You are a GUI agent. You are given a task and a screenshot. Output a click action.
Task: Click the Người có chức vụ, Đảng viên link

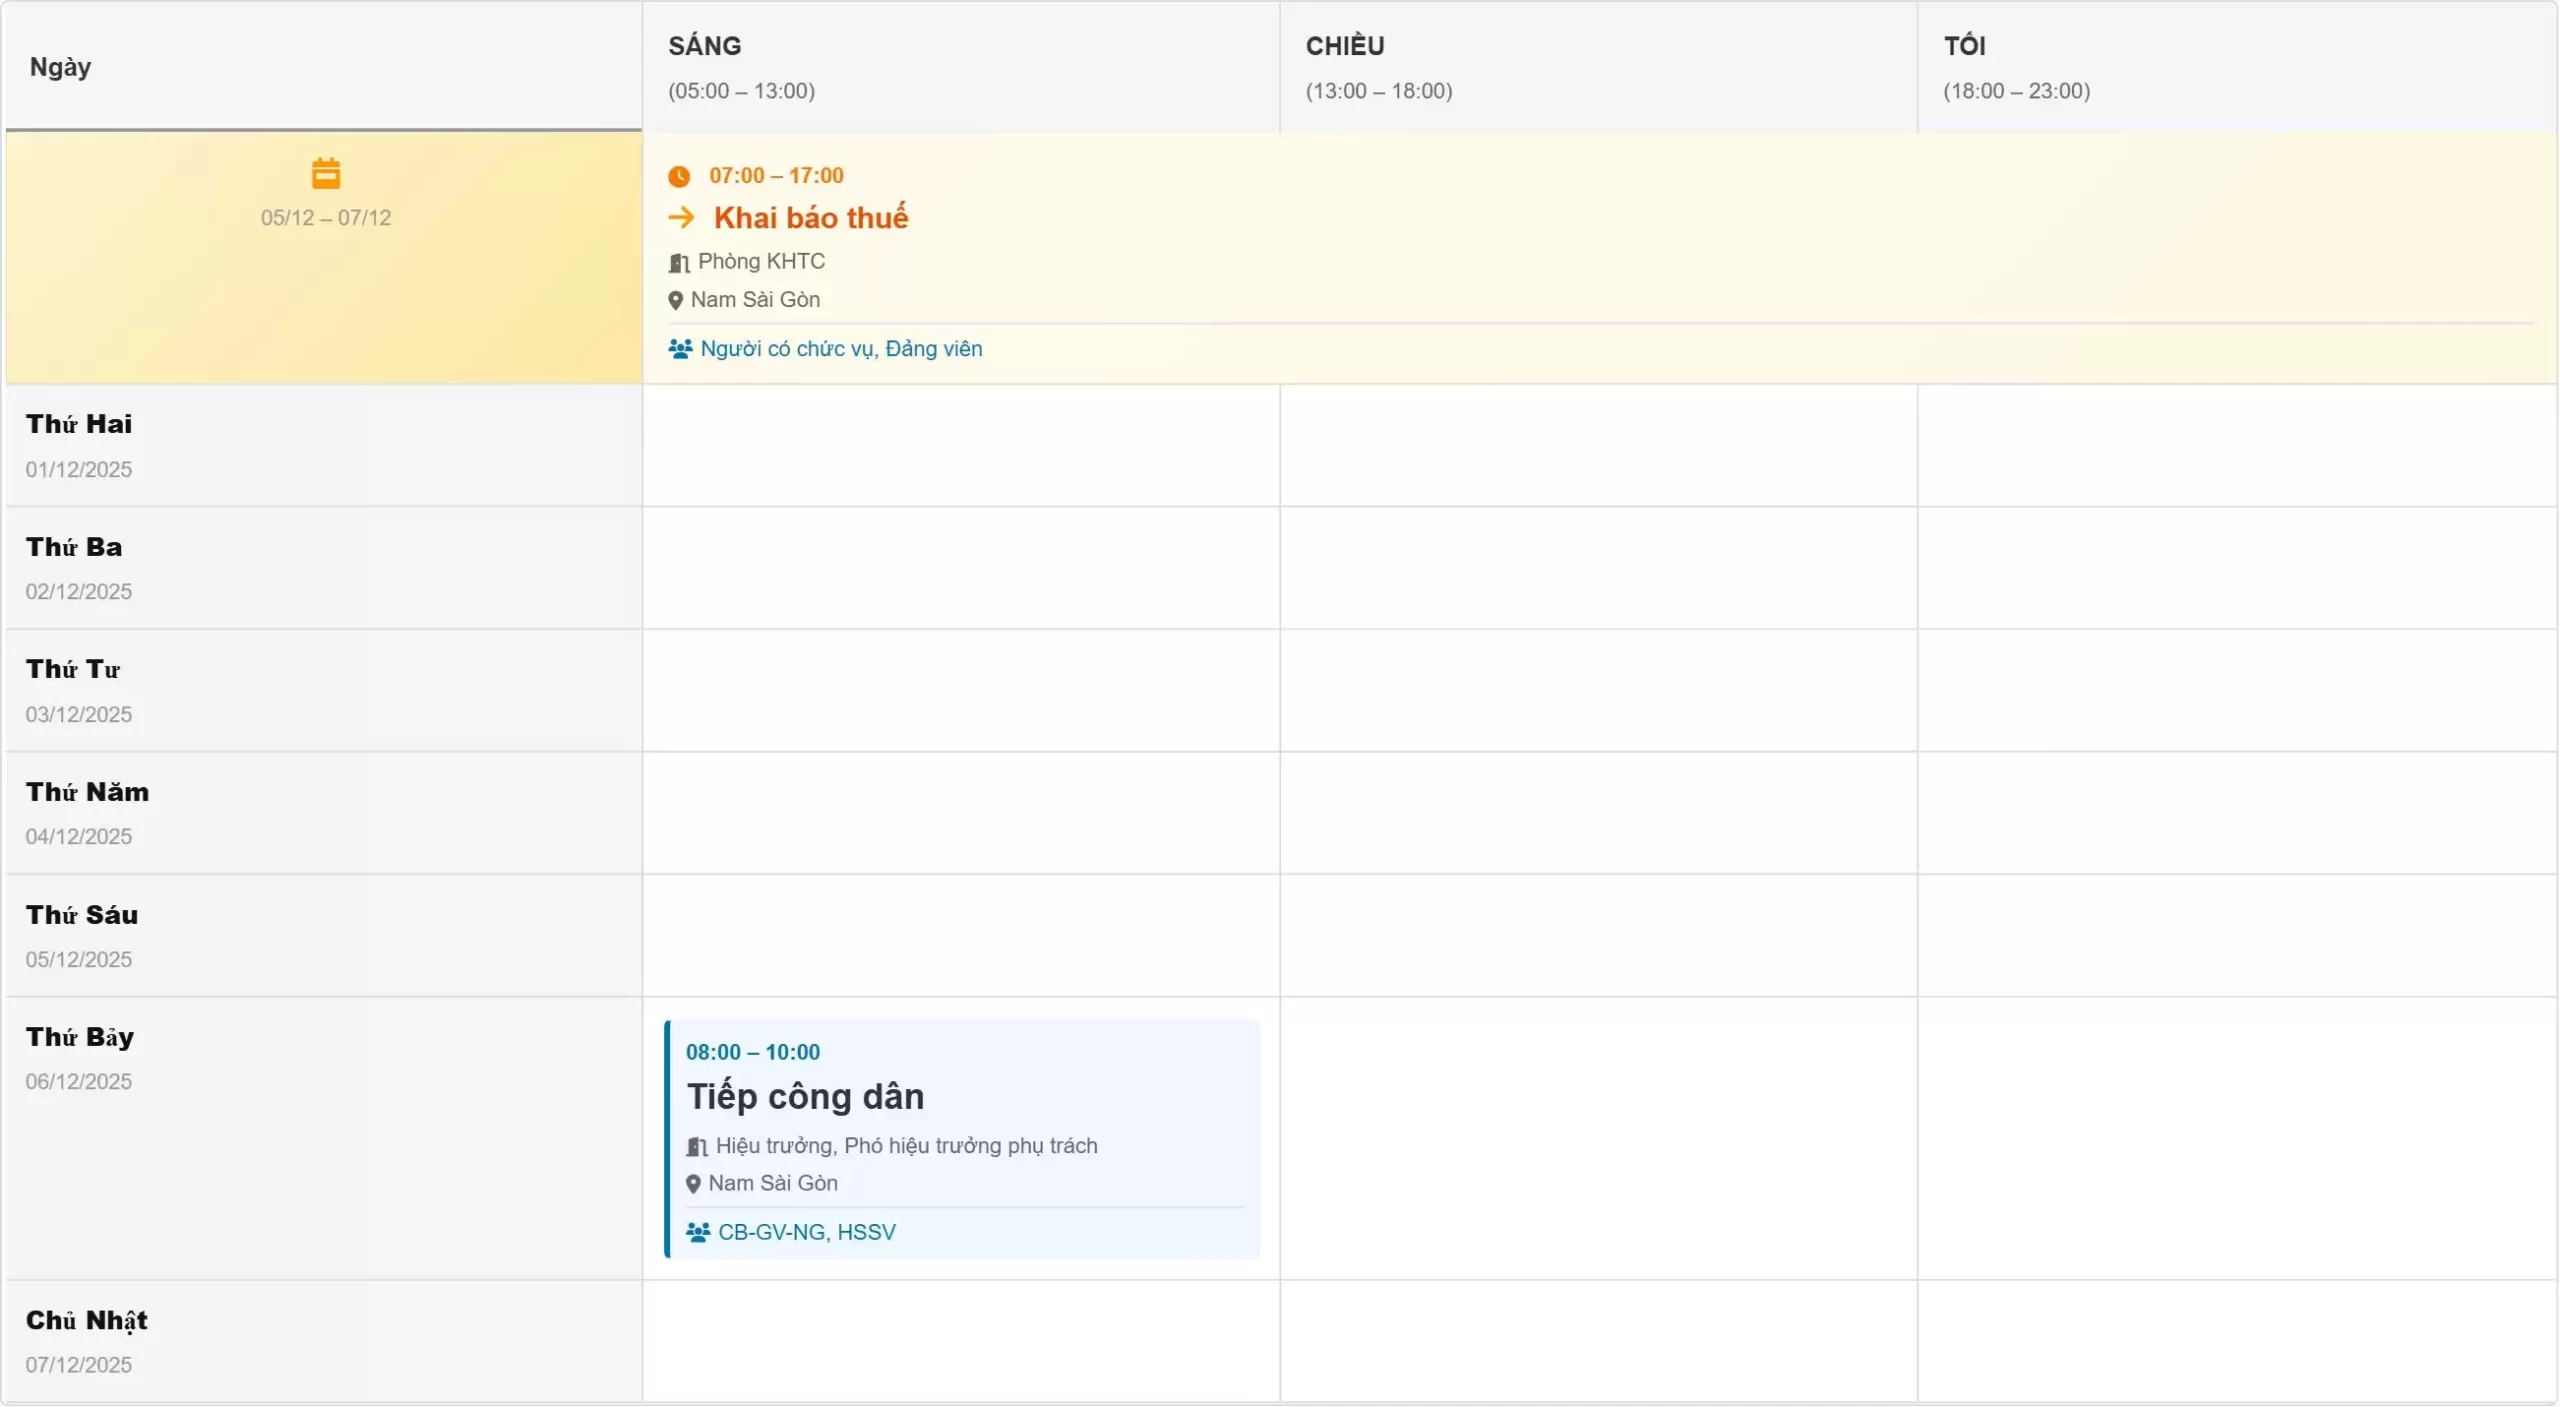point(839,349)
